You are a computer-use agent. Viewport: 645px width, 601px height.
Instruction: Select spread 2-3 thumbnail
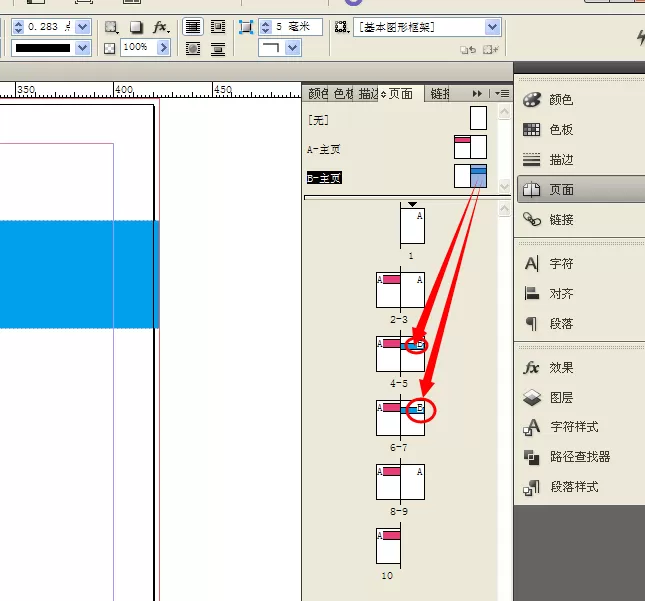coord(400,290)
